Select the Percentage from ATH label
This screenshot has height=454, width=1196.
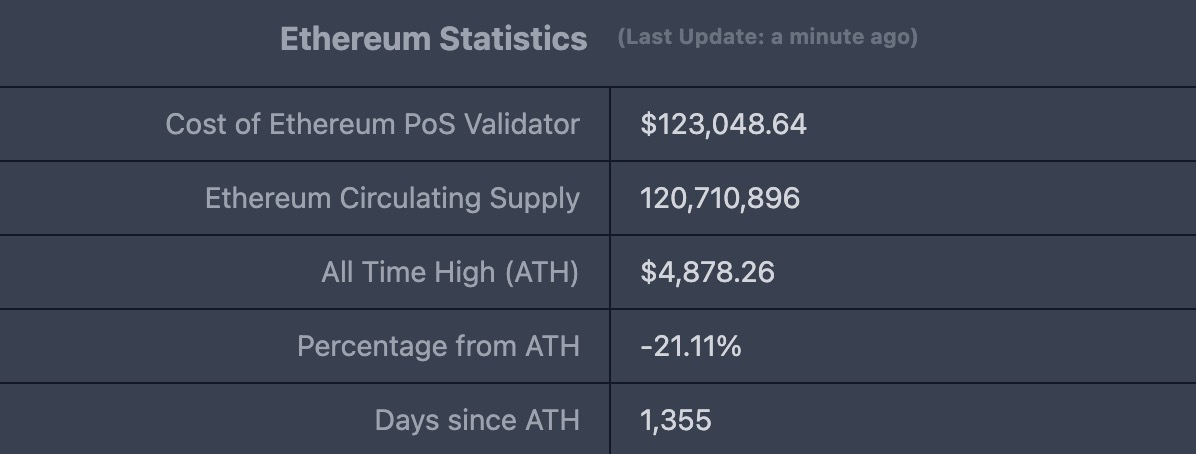coord(439,346)
